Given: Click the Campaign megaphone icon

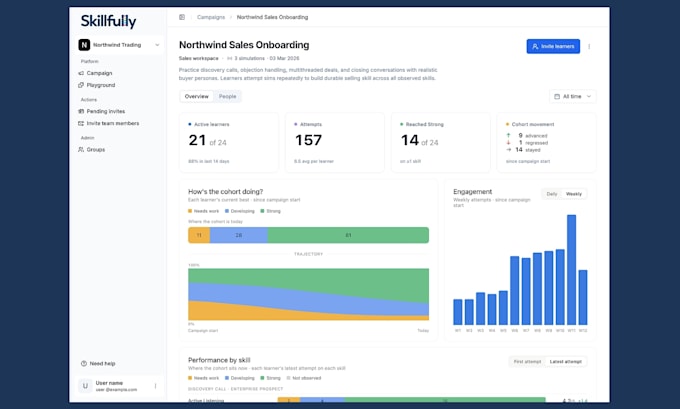Looking at the screenshot, I should coord(81,73).
